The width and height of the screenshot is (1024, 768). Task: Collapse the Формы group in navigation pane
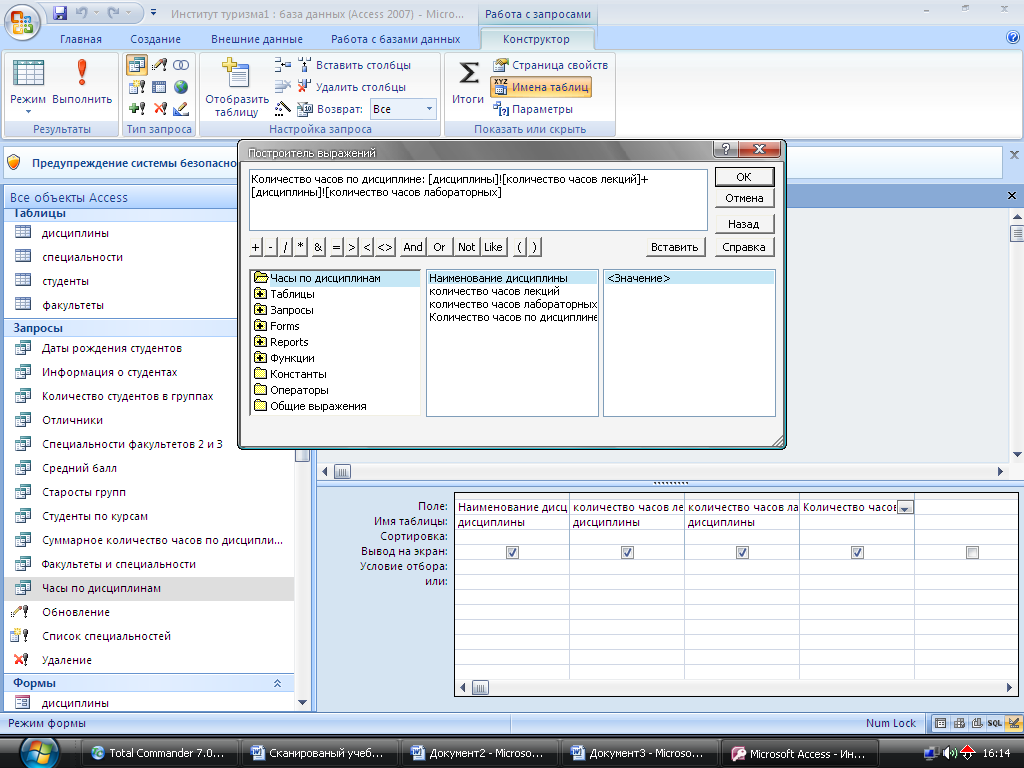click(x=277, y=683)
